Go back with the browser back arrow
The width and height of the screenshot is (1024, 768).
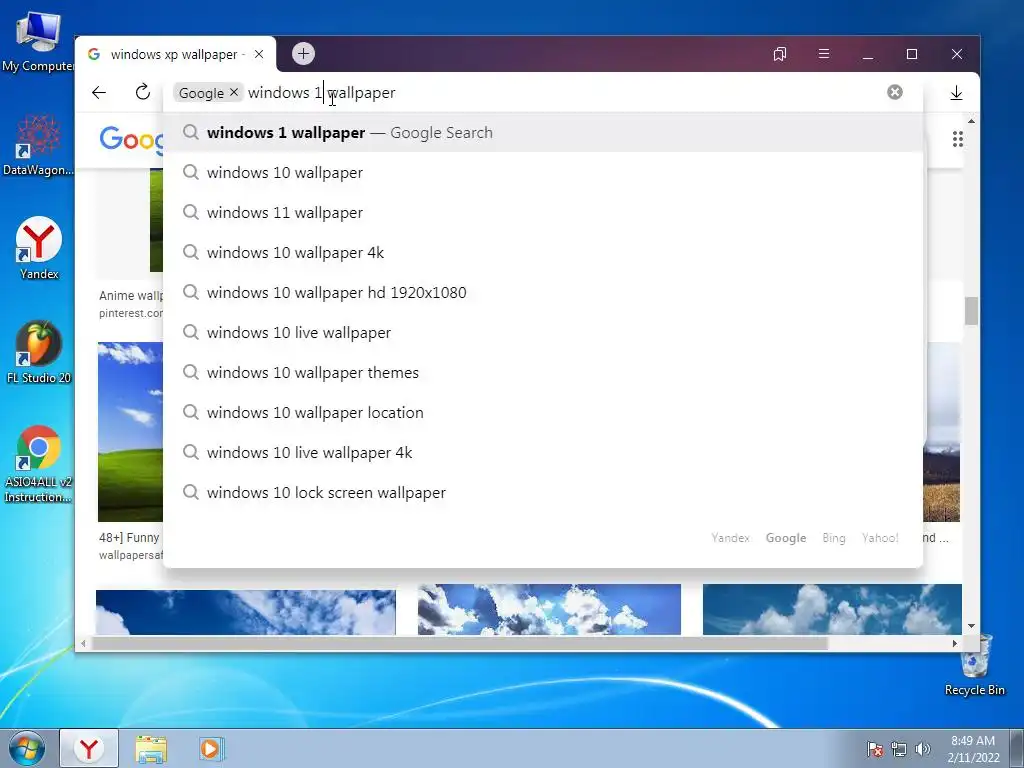click(x=99, y=93)
